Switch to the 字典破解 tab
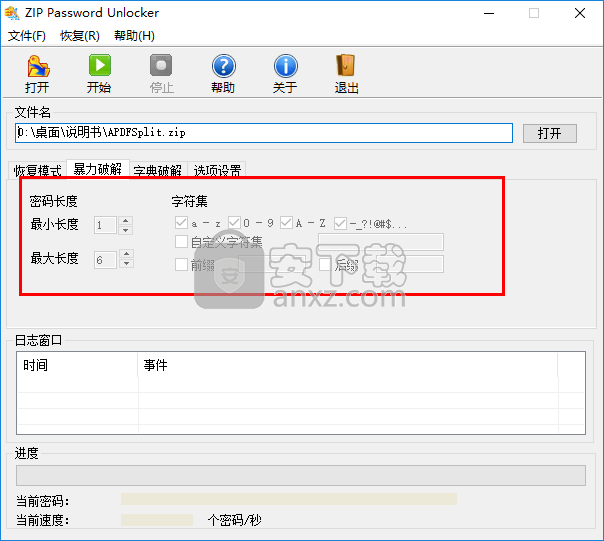 158,171
